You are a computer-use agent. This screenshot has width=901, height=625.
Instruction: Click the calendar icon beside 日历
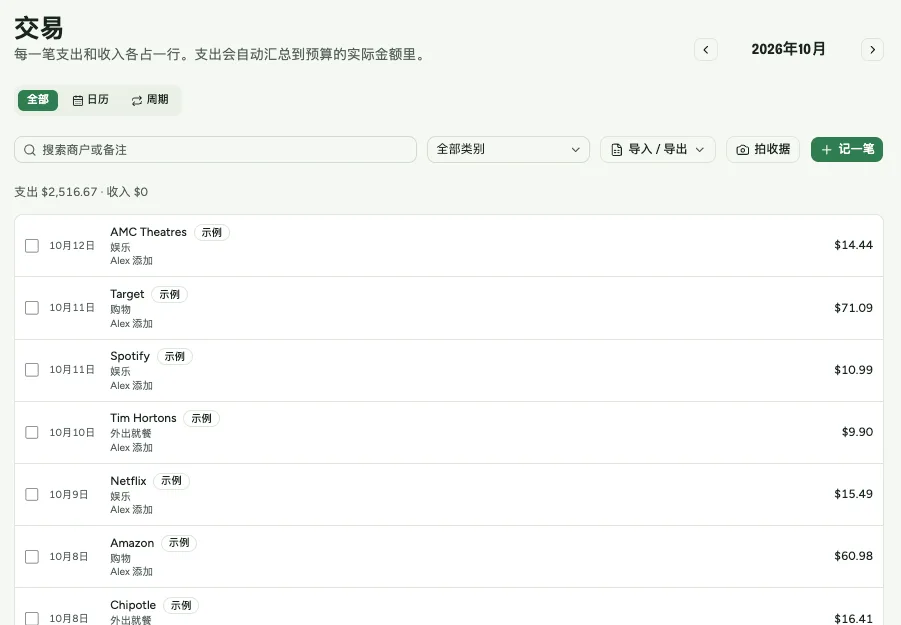tap(78, 101)
